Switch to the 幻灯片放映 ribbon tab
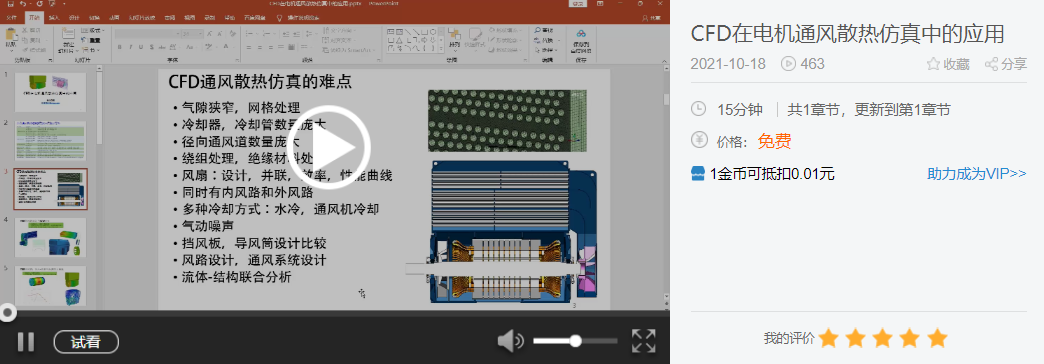This screenshot has width=1044, height=364. tap(141, 18)
